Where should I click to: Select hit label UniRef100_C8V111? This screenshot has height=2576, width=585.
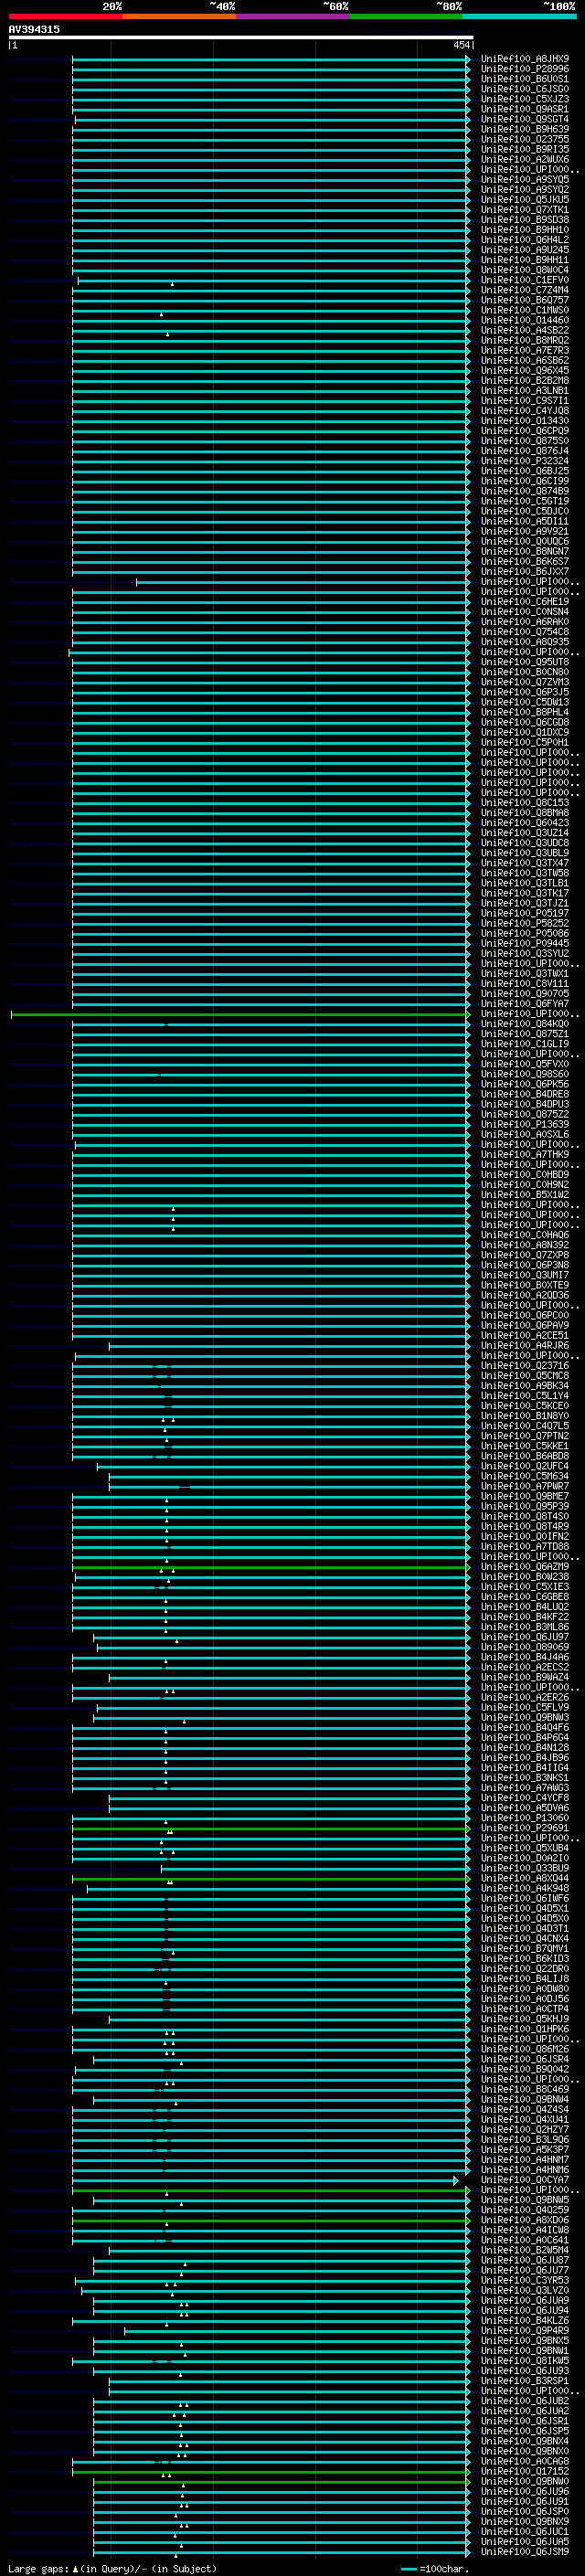(x=525, y=984)
